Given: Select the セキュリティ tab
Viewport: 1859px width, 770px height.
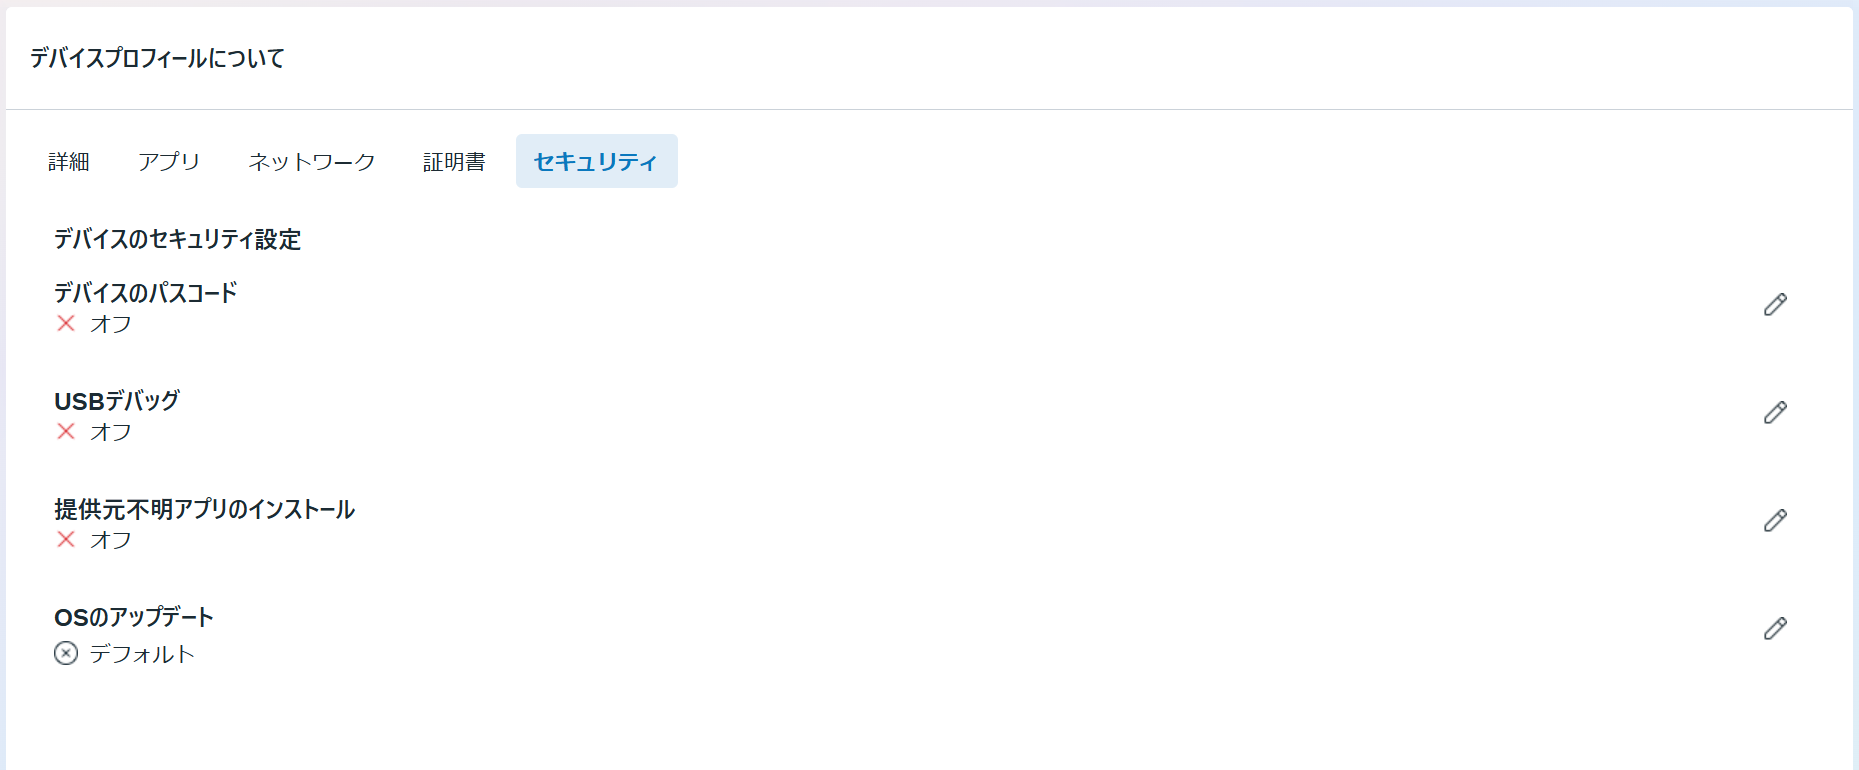Looking at the screenshot, I should pyautogui.click(x=596, y=161).
